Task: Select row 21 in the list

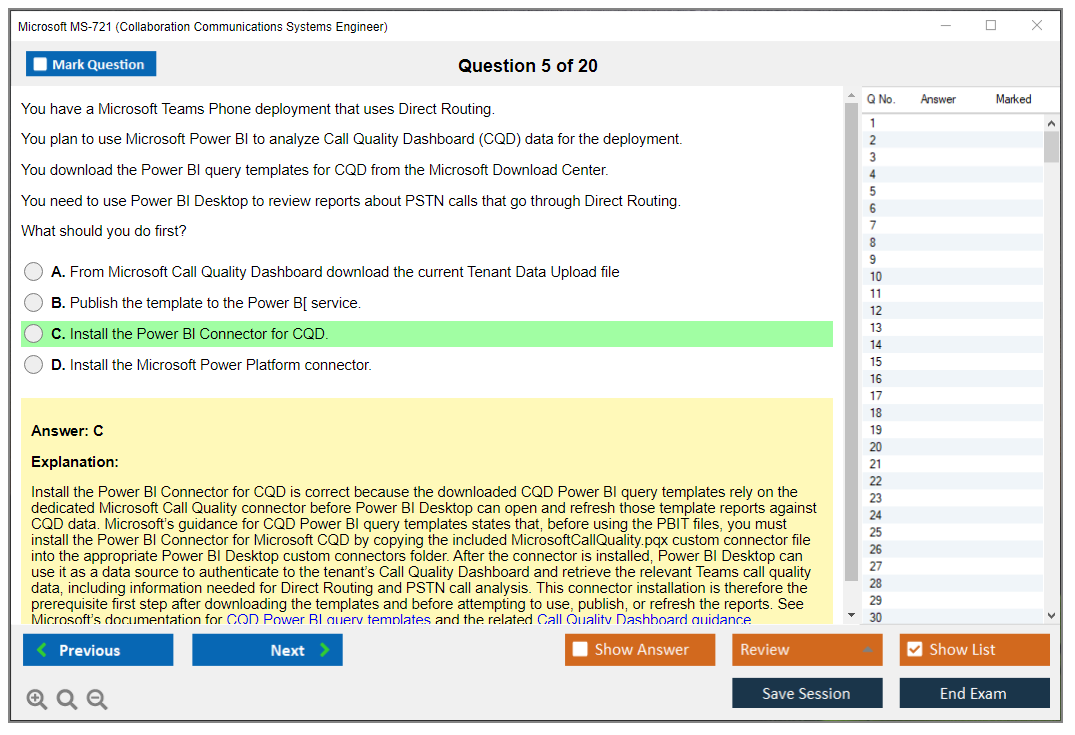Action: click(x=953, y=464)
